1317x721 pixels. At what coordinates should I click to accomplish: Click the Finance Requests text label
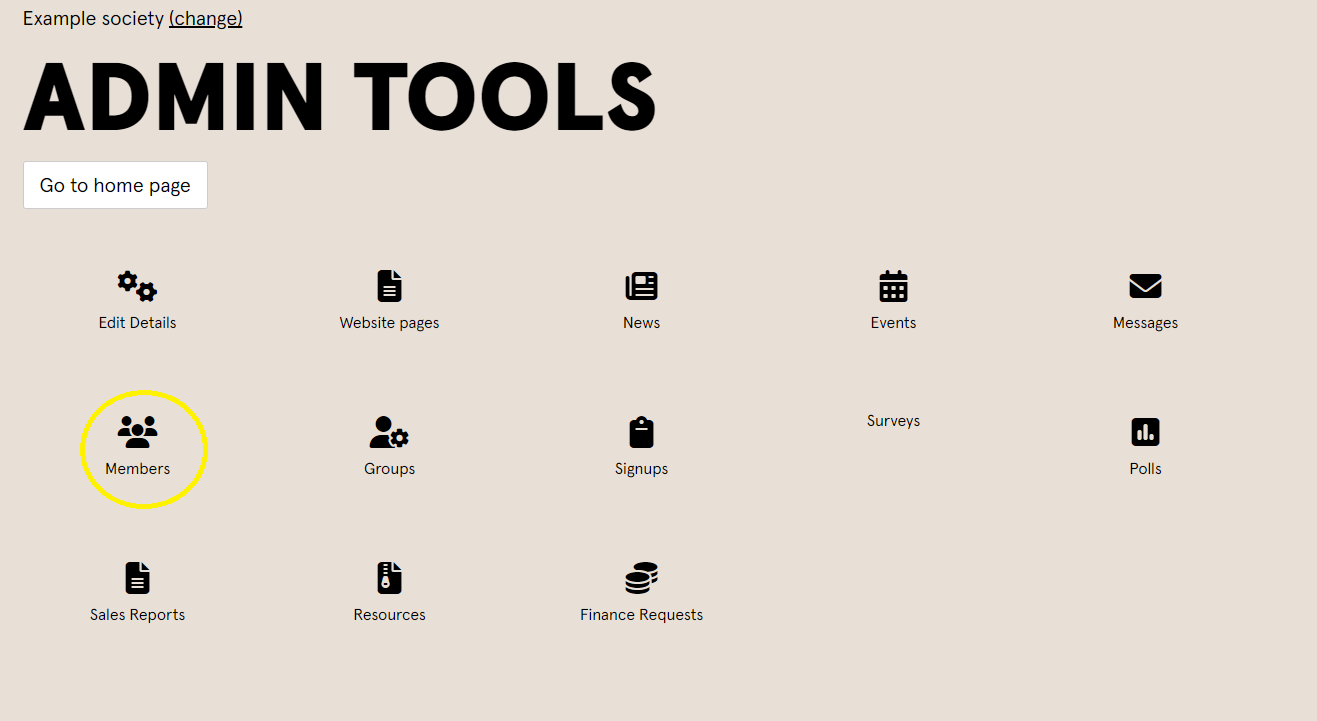(641, 615)
